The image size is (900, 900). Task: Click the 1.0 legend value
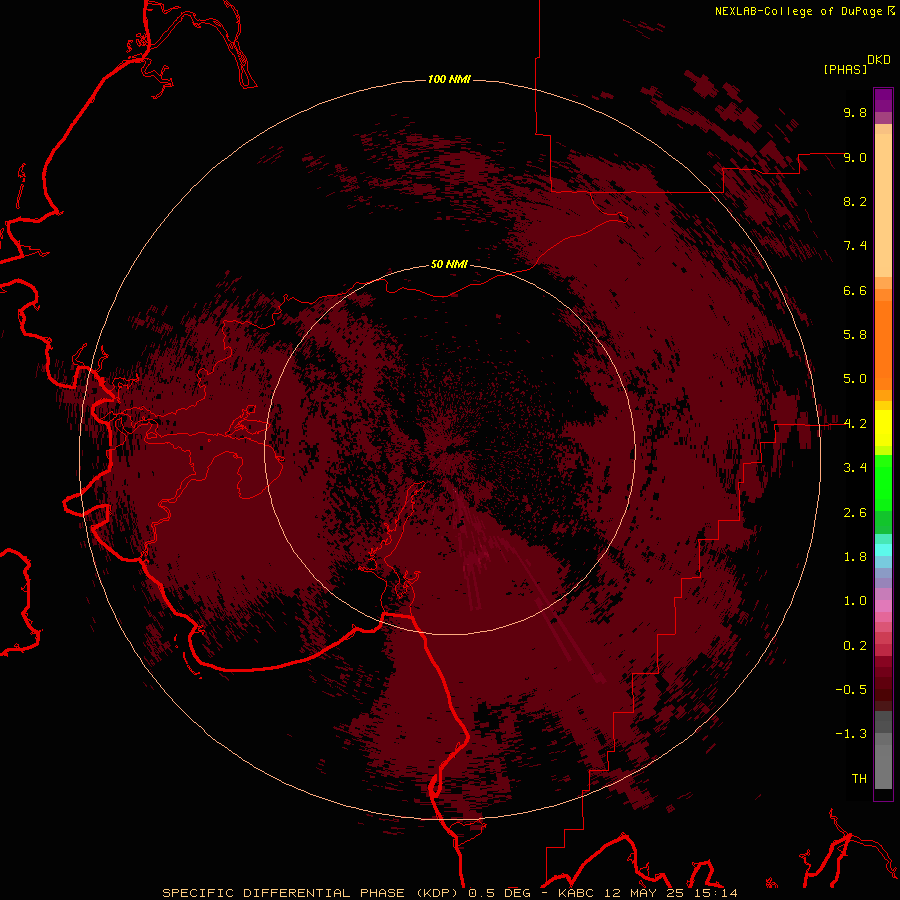click(855, 601)
